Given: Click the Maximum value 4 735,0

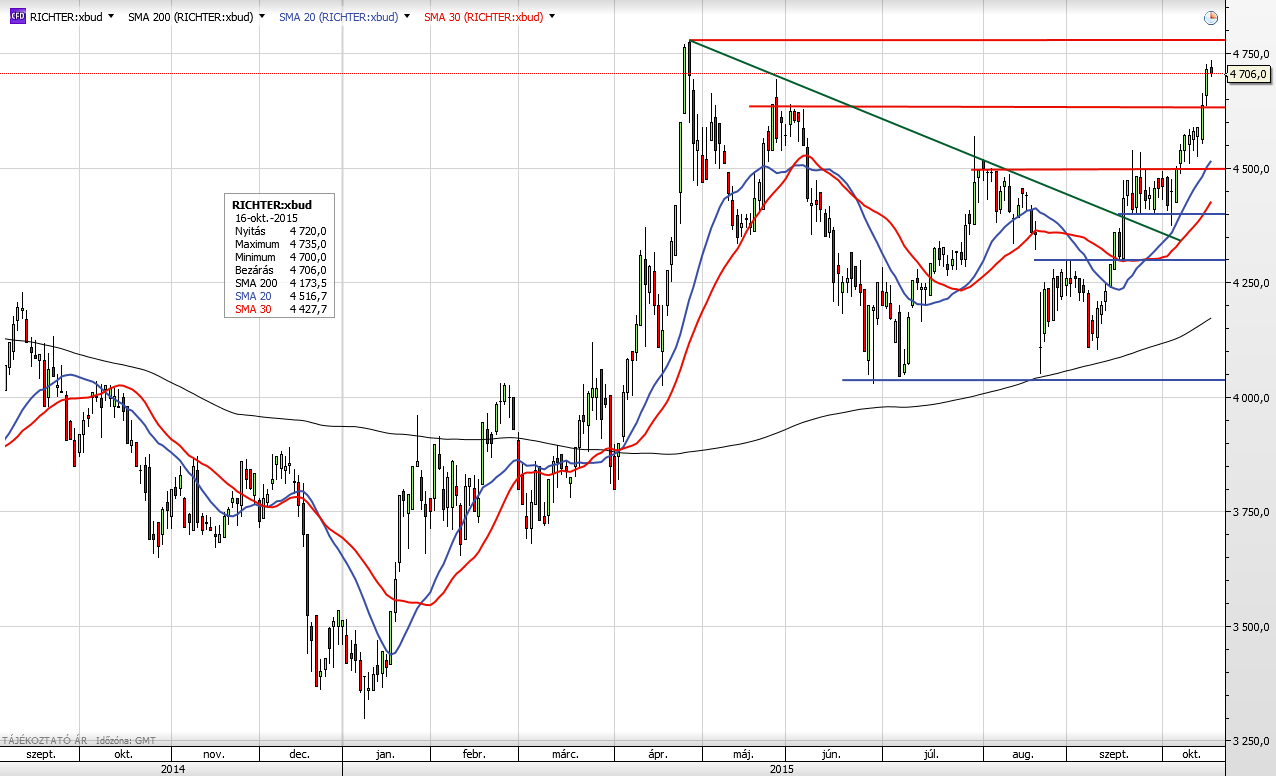Looking at the screenshot, I should (308, 244).
